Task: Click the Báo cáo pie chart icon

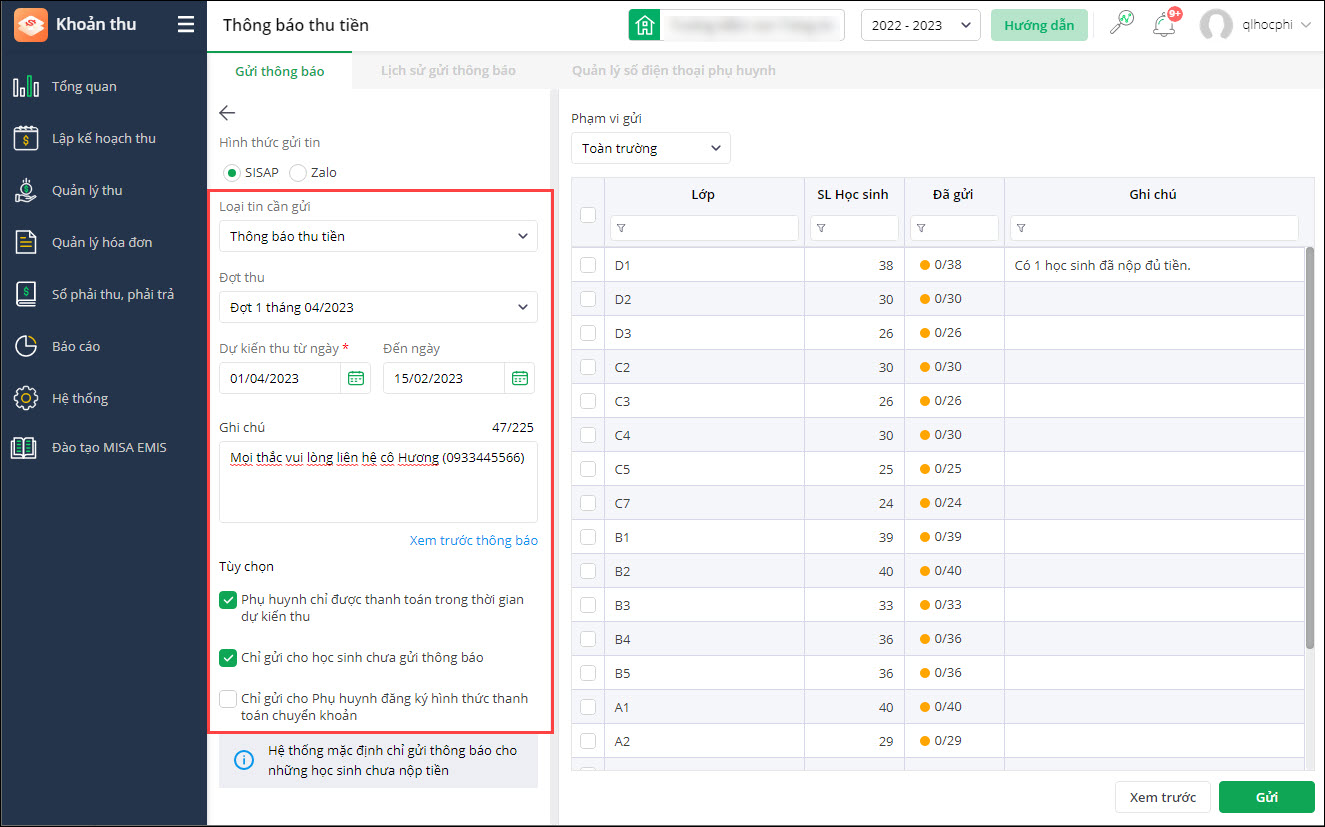Action: tap(26, 346)
